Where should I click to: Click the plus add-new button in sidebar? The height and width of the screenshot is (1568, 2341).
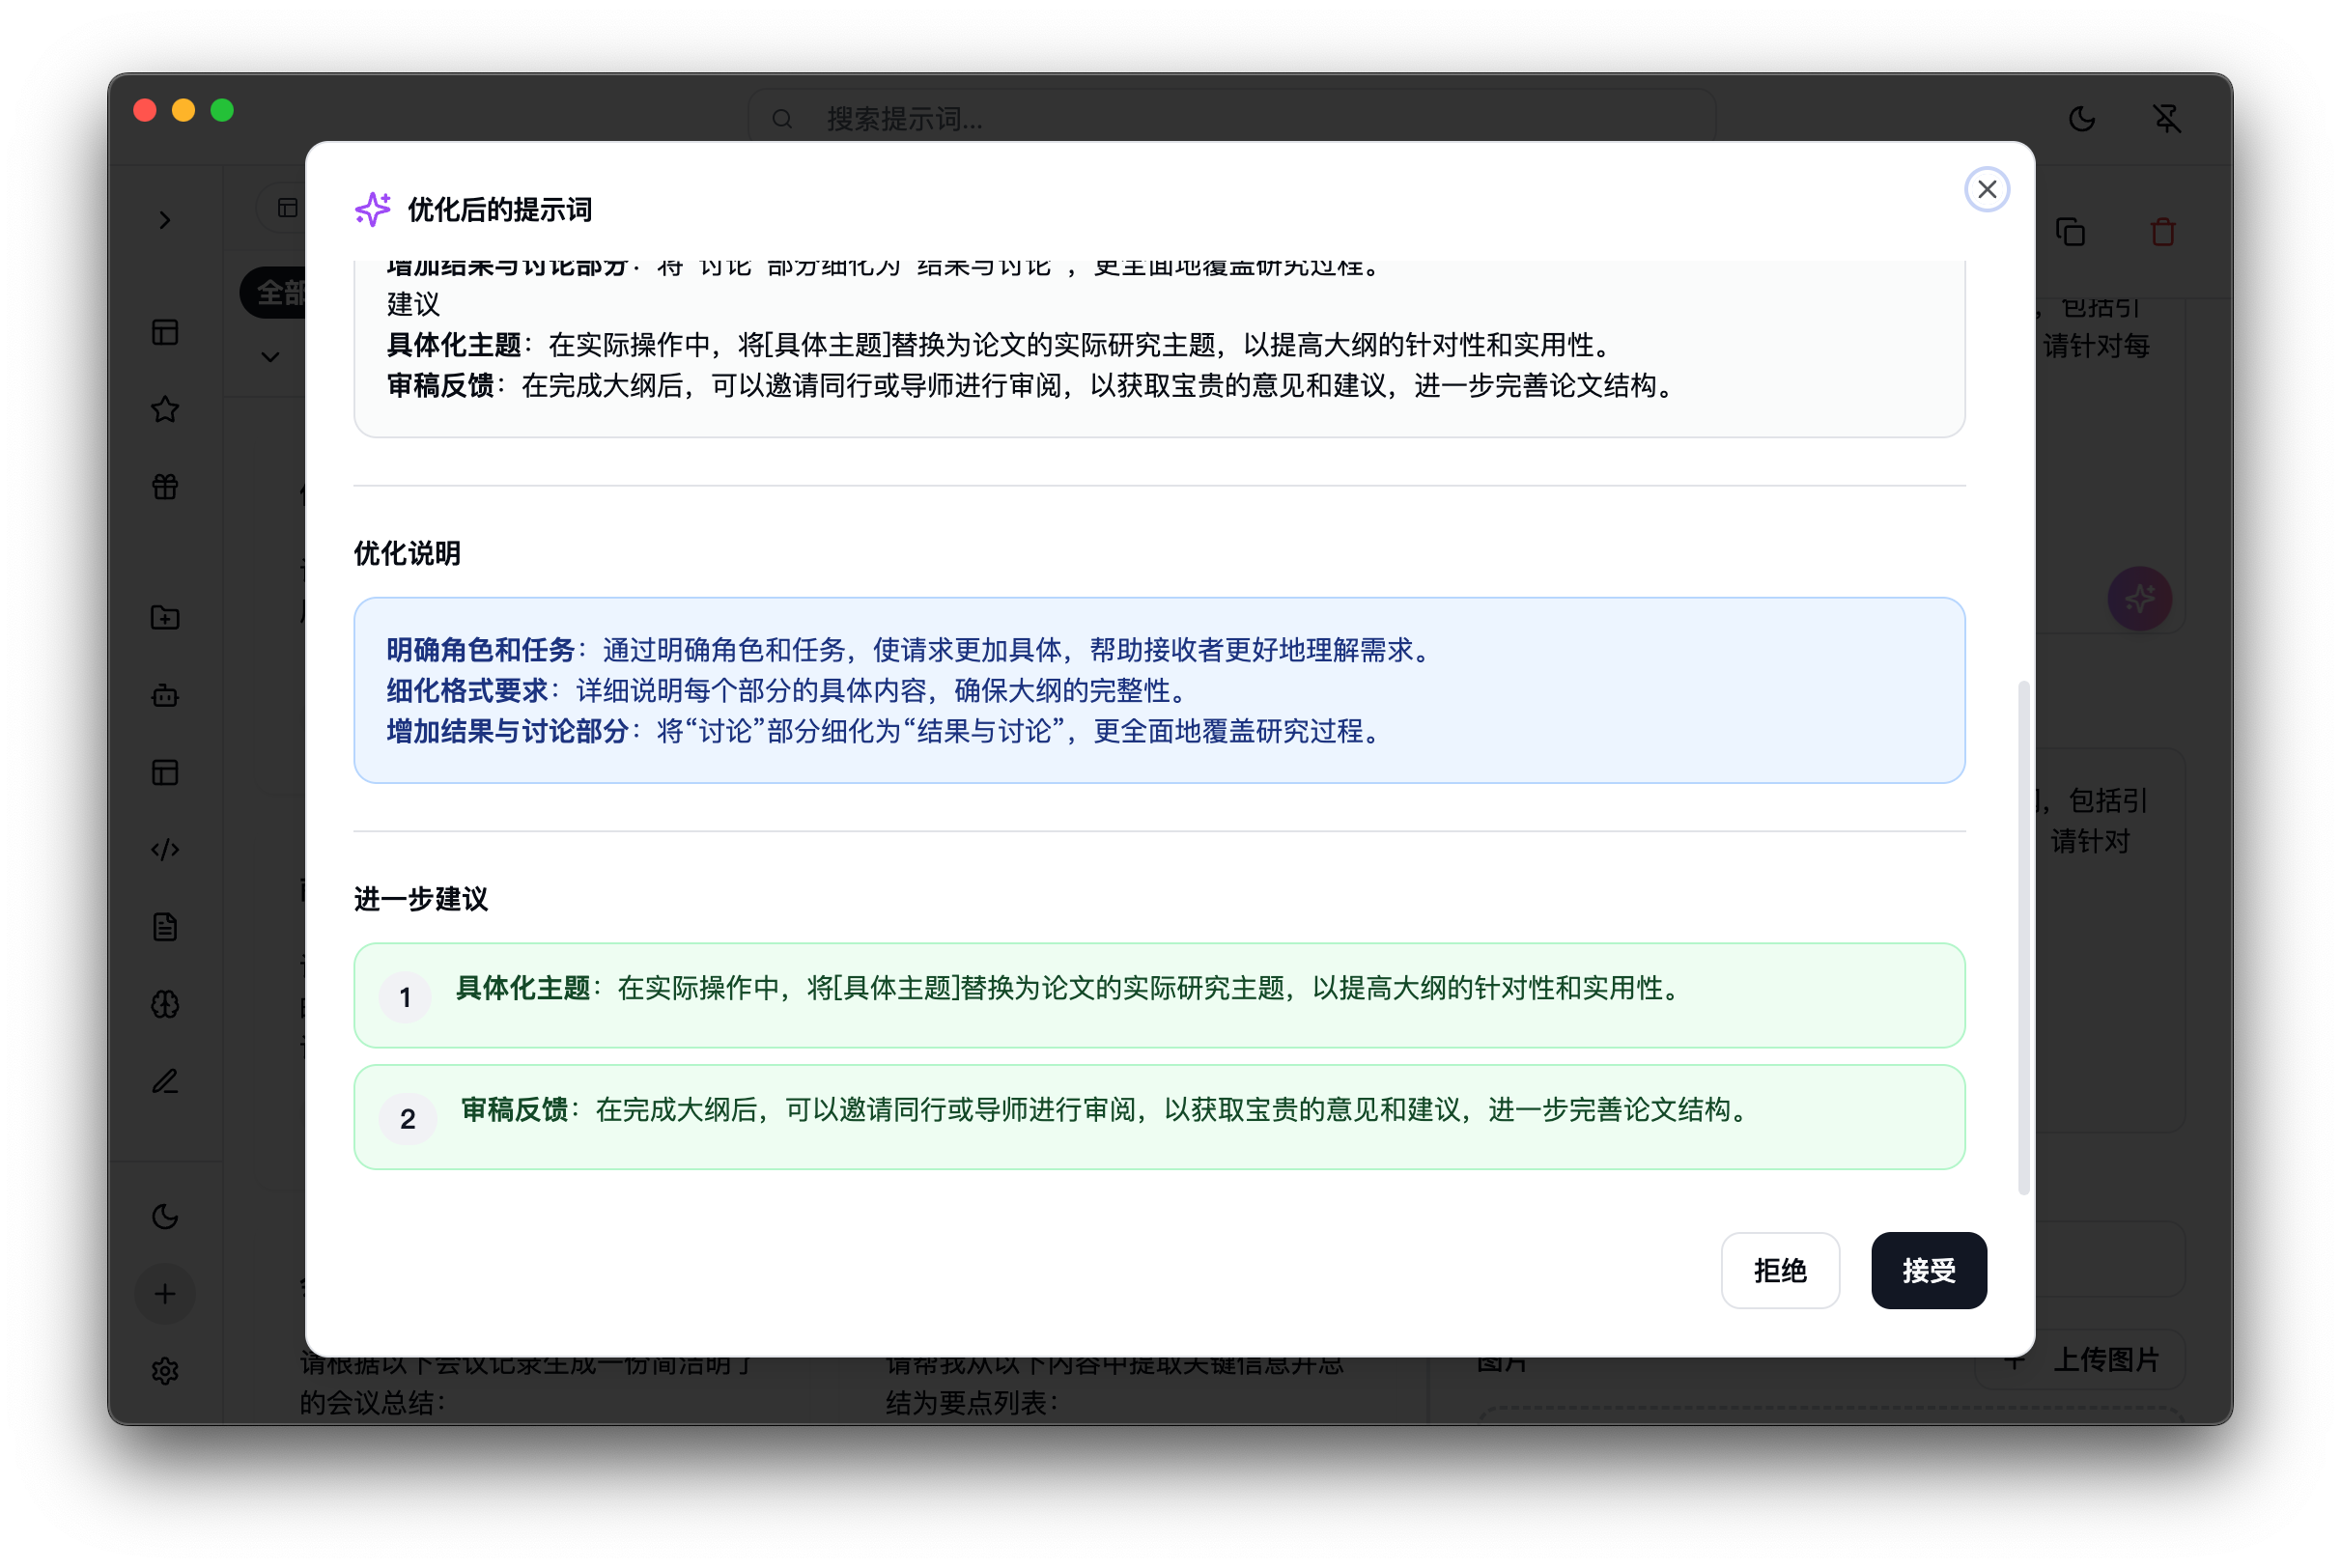(x=165, y=1294)
